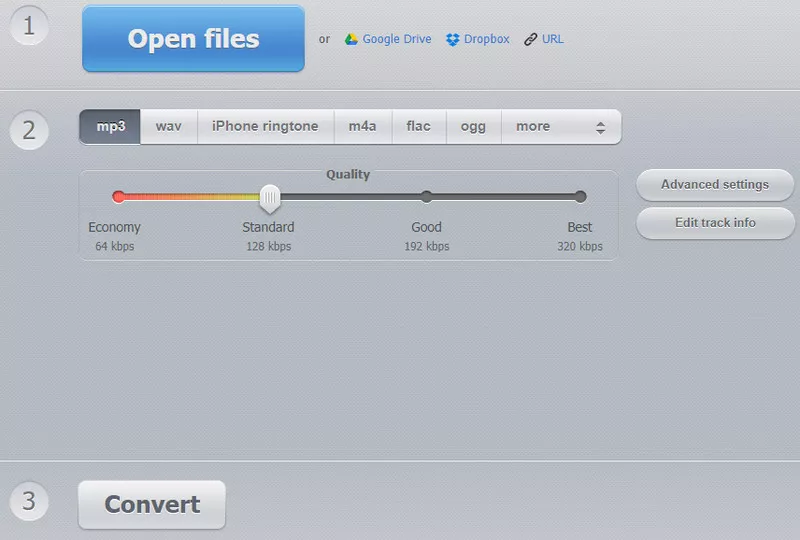Screen dimensions: 800x540
Task: Click the 128 kbps text
Action: (x=269, y=246)
